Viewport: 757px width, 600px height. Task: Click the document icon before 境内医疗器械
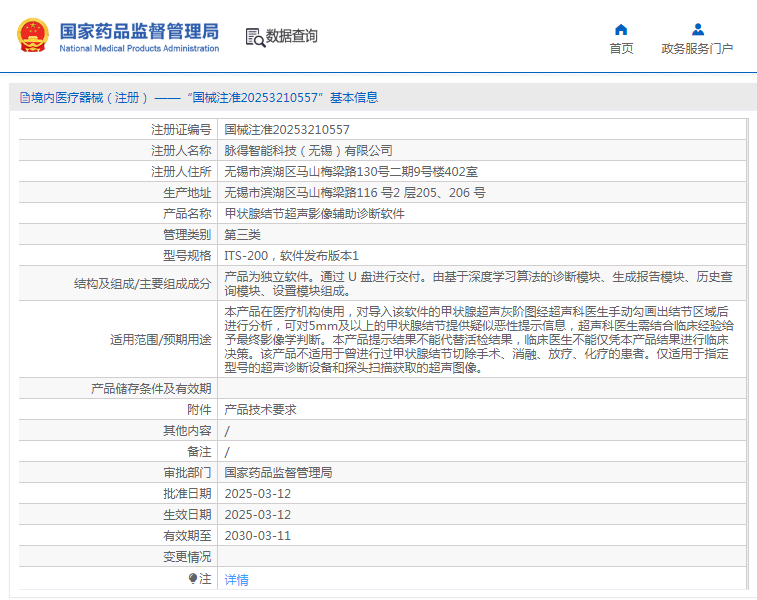pyautogui.click(x=25, y=98)
